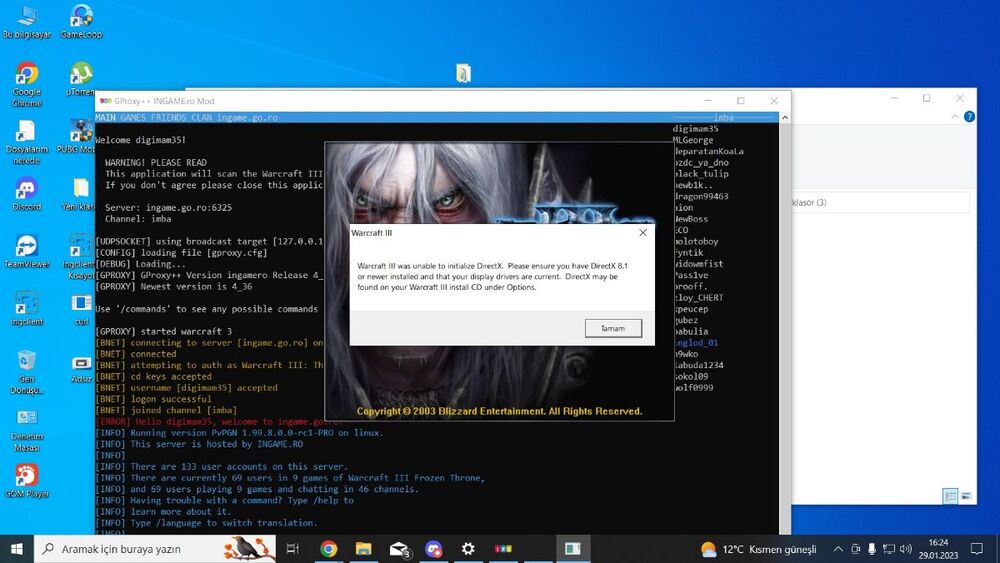Open Bu bilgisayar desktop icon
Image resolution: width=1000 pixels, height=563 pixels.
[27, 18]
